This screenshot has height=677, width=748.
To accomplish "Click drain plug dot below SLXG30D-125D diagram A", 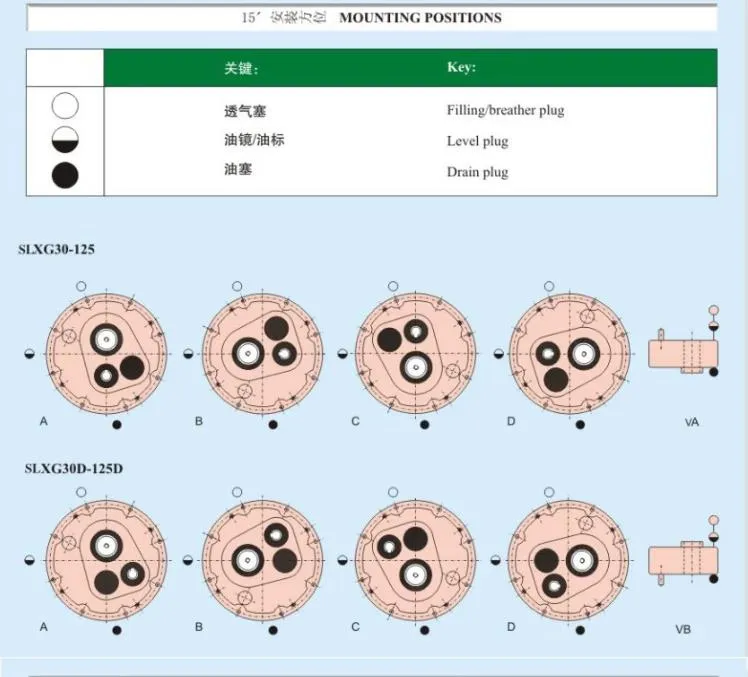I will 117,630.
